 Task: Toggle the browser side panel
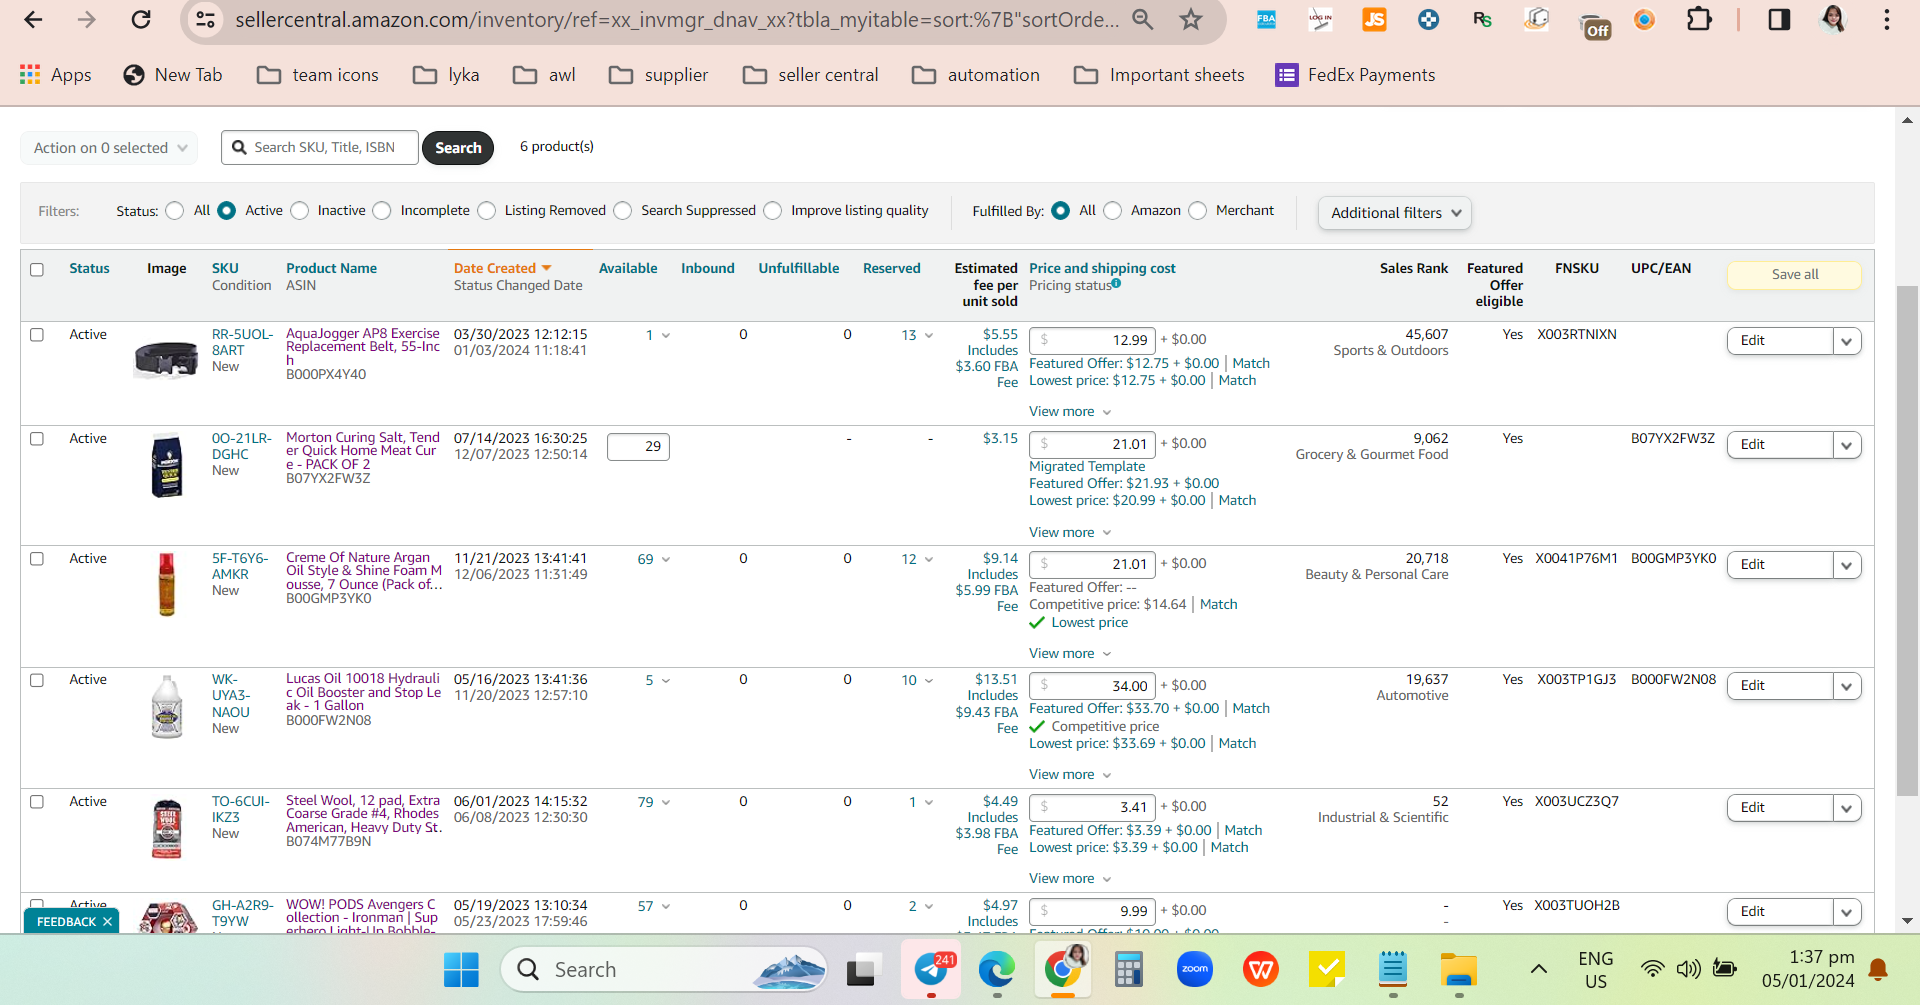tap(1779, 19)
